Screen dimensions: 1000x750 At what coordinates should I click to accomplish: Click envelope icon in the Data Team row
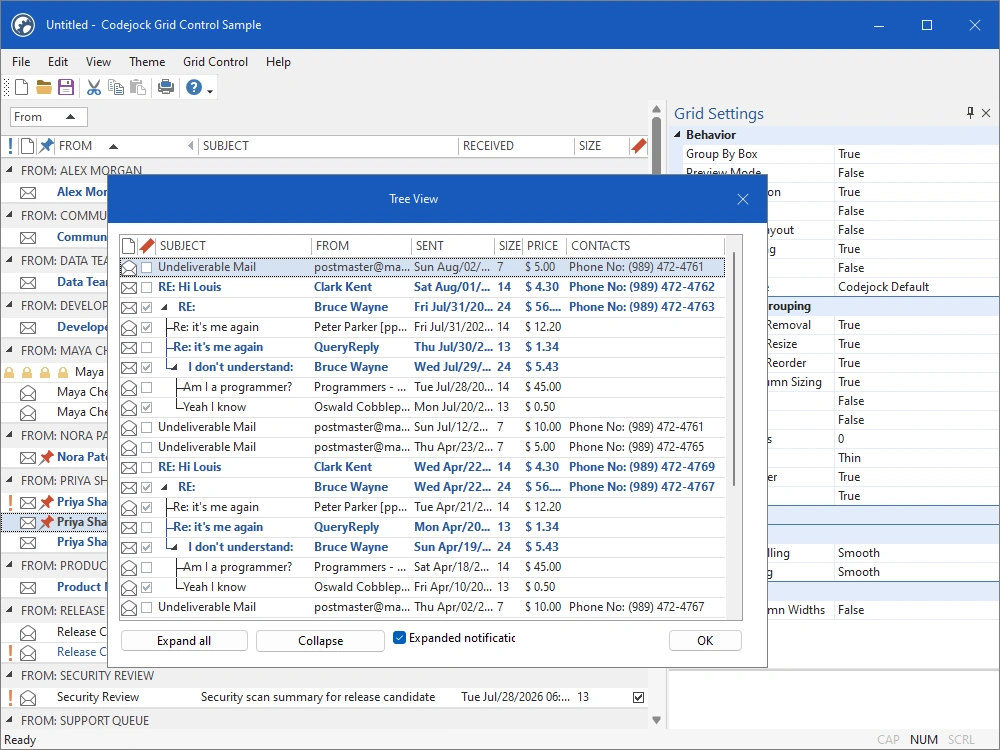coord(28,283)
